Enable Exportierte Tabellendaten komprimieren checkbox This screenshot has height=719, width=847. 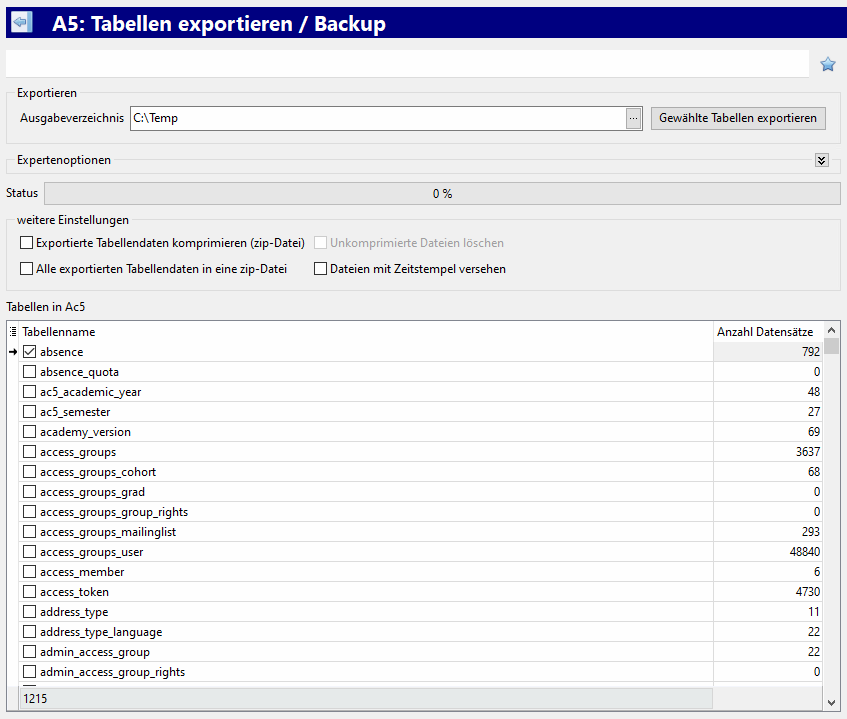pyautogui.click(x=27, y=243)
